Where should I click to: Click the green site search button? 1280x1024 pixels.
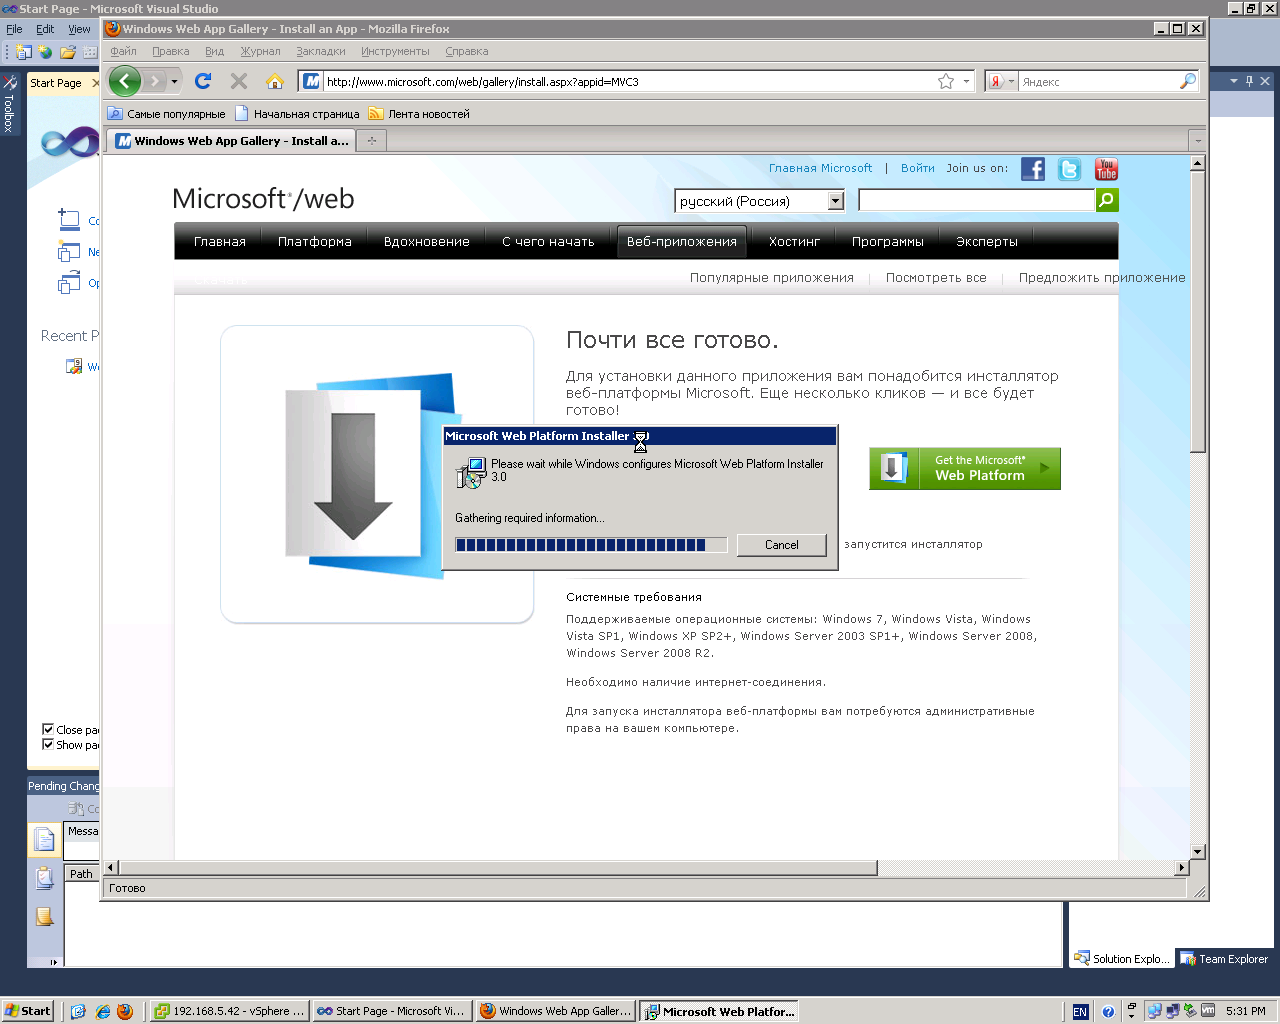click(1107, 200)
